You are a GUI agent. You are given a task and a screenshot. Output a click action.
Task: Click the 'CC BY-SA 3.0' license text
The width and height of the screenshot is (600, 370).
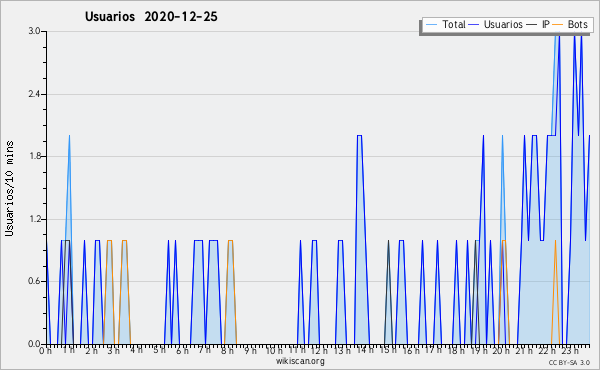coord(569,362)
